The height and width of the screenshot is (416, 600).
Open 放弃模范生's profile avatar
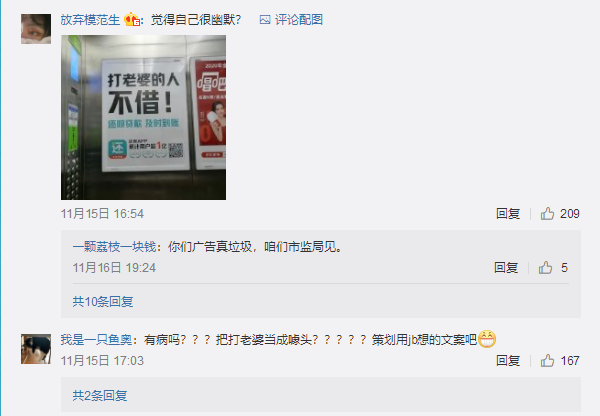tap(36, 29)
